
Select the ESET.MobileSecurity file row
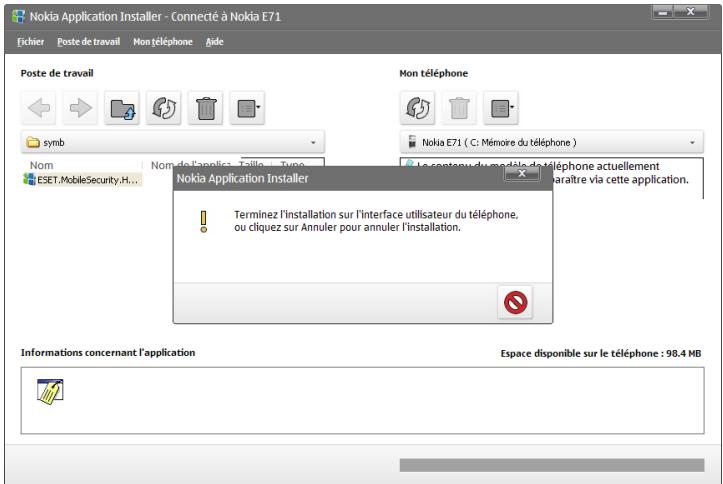pos(83,180)
